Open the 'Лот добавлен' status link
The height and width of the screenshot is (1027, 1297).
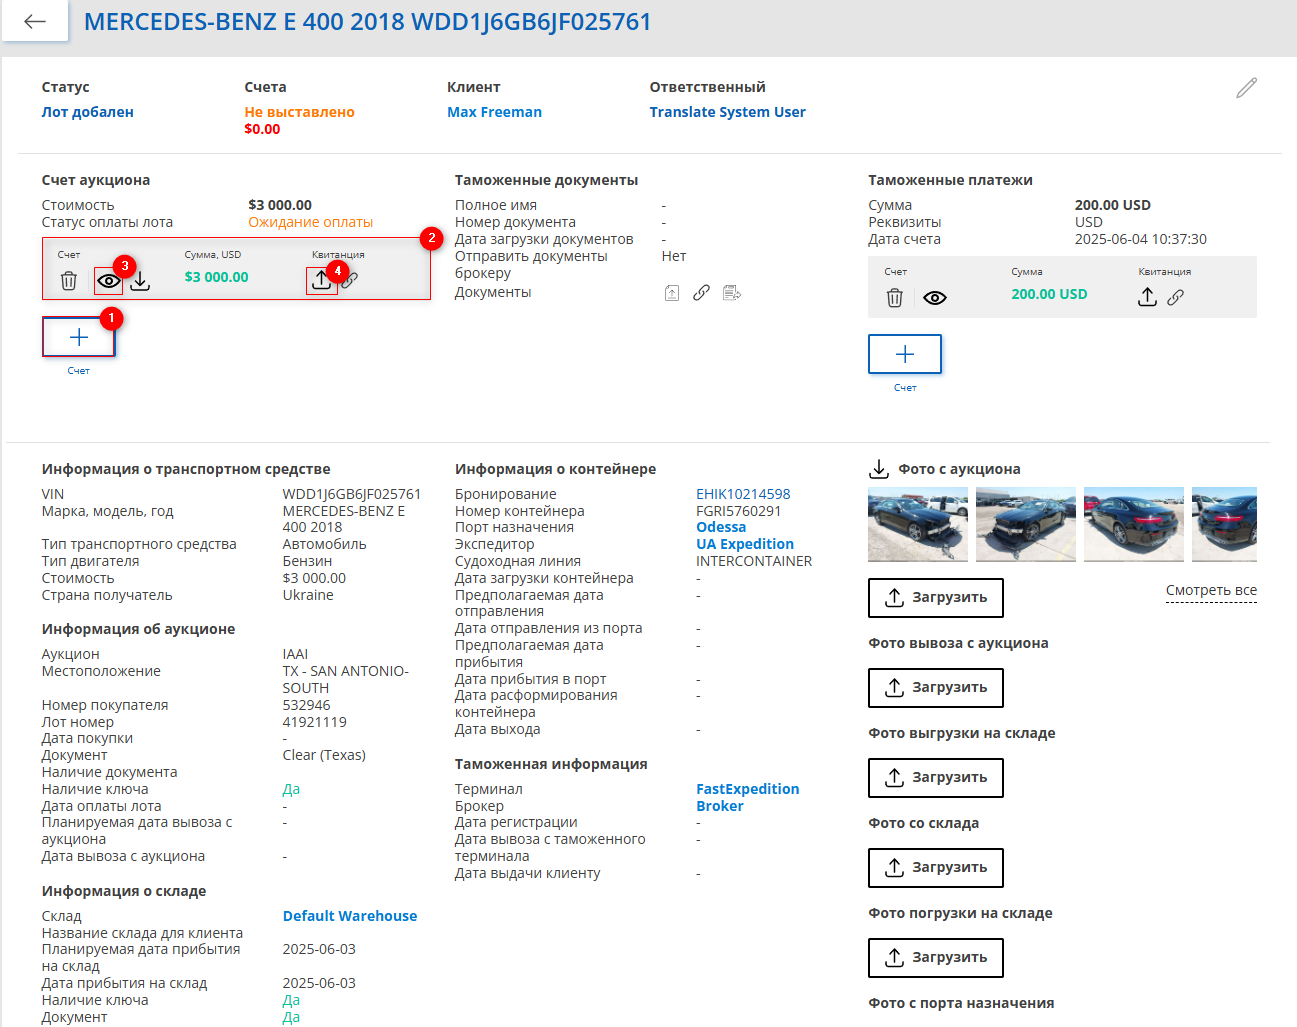(x=88, y=112)
